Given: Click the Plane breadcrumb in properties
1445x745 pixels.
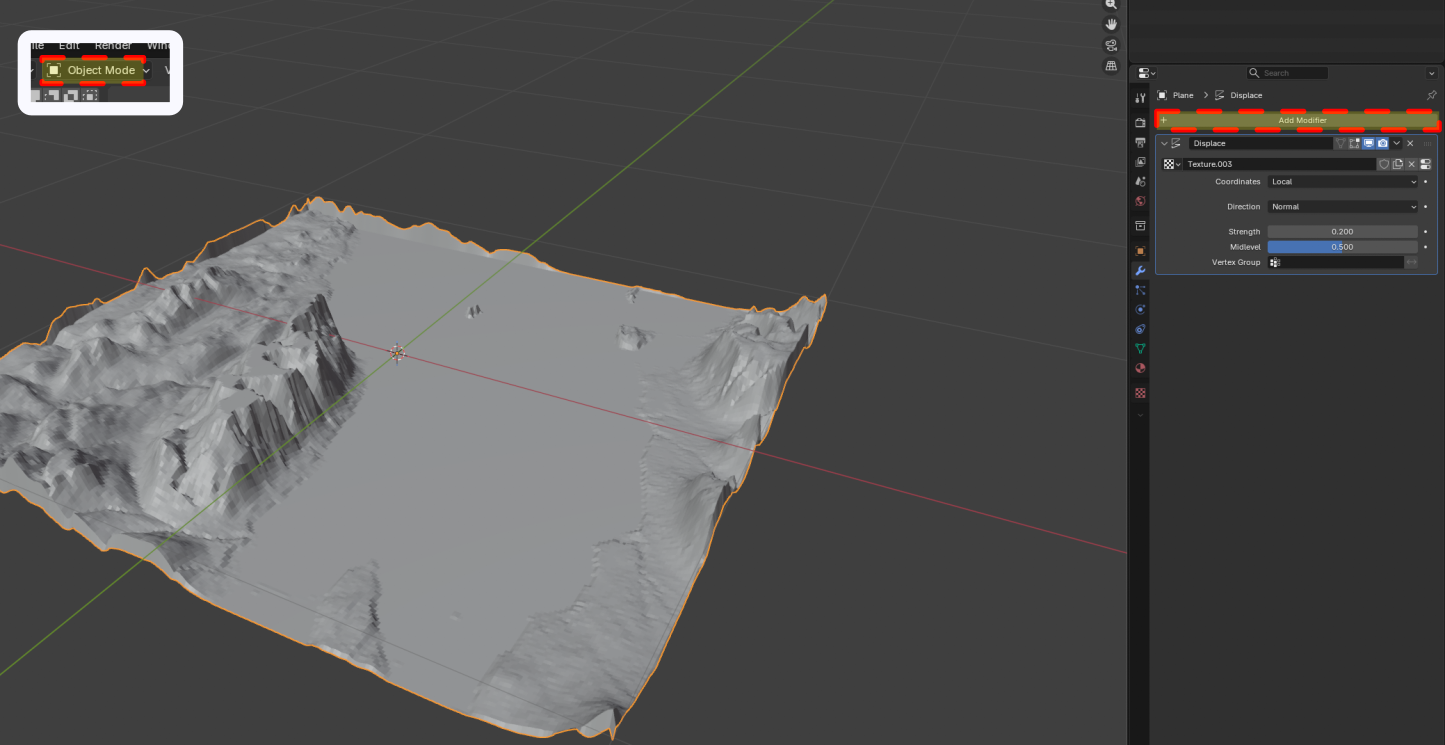Looking at the screenshot, I should coord(1183,95).
